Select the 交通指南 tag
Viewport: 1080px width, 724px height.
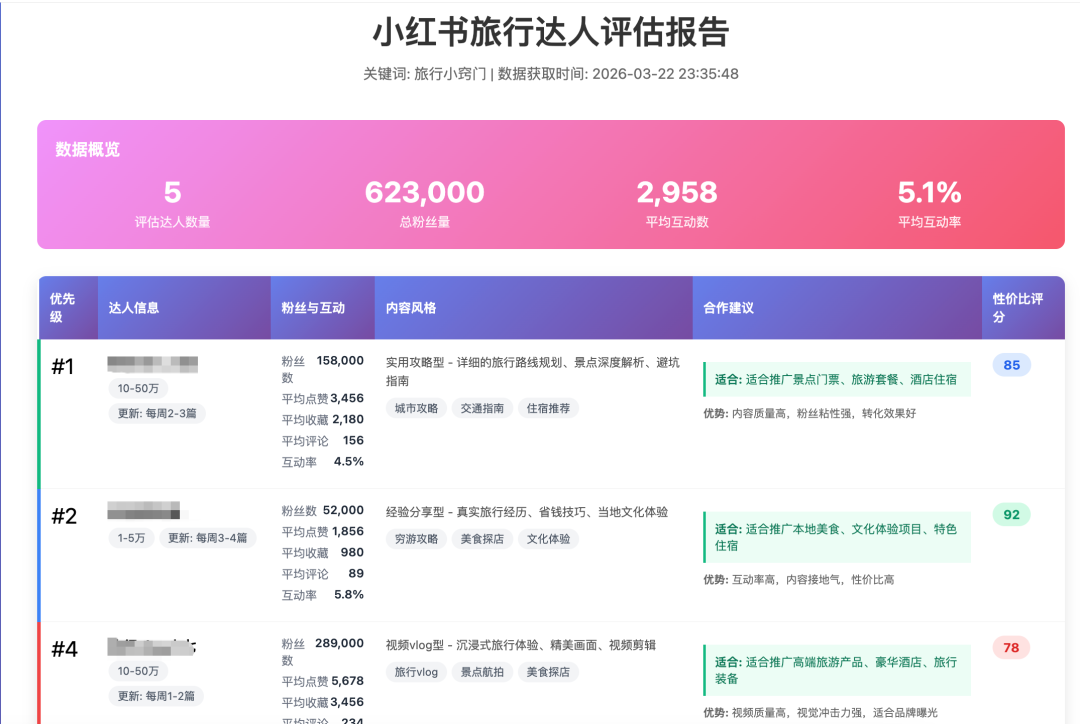point(483,408)
